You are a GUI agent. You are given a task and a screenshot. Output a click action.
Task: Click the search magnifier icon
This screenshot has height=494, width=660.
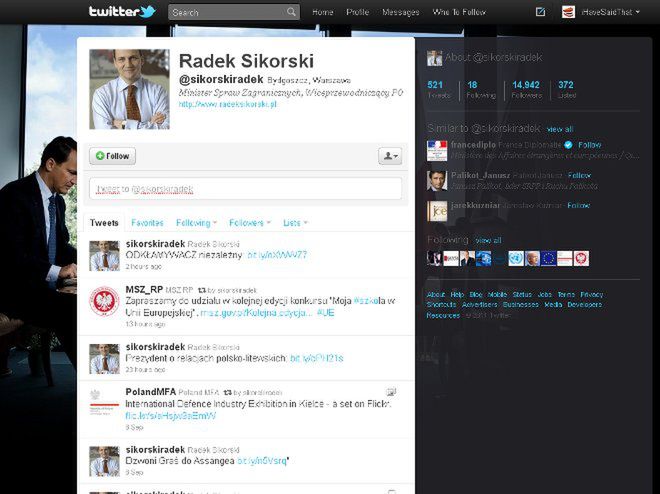click(291, 12)
